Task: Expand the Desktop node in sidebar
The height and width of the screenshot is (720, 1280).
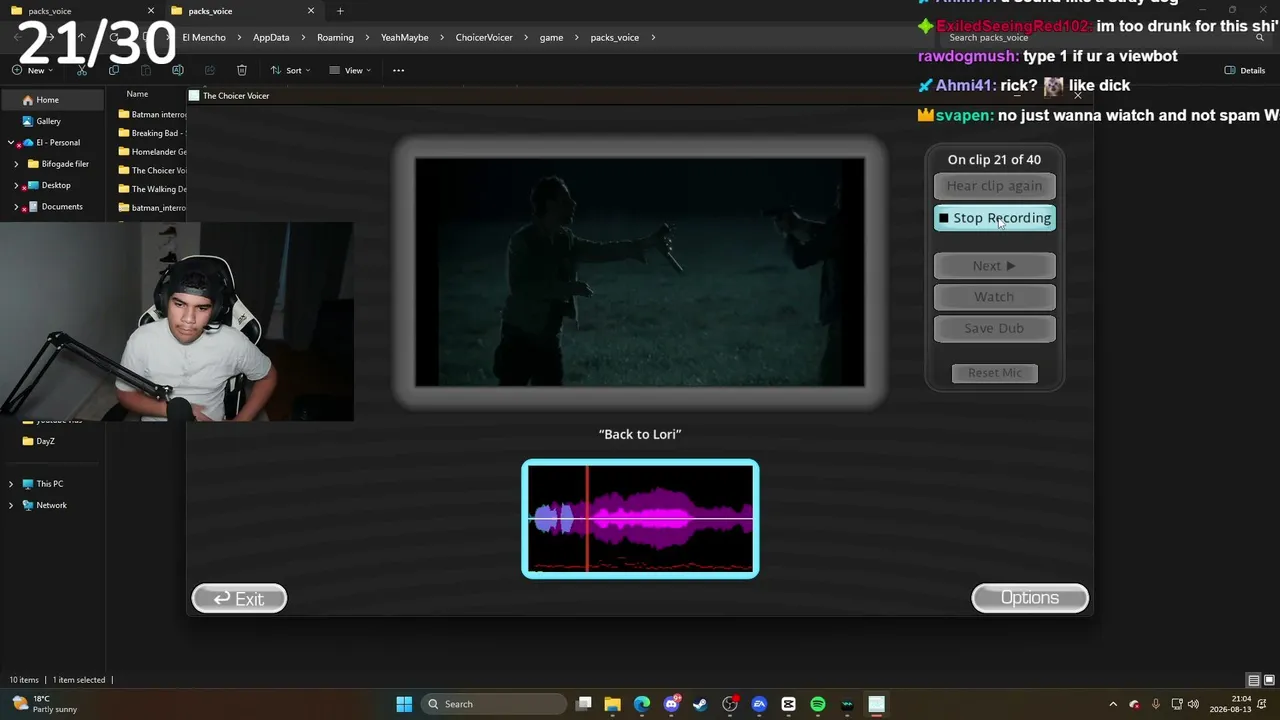Action: pos(16,185)
